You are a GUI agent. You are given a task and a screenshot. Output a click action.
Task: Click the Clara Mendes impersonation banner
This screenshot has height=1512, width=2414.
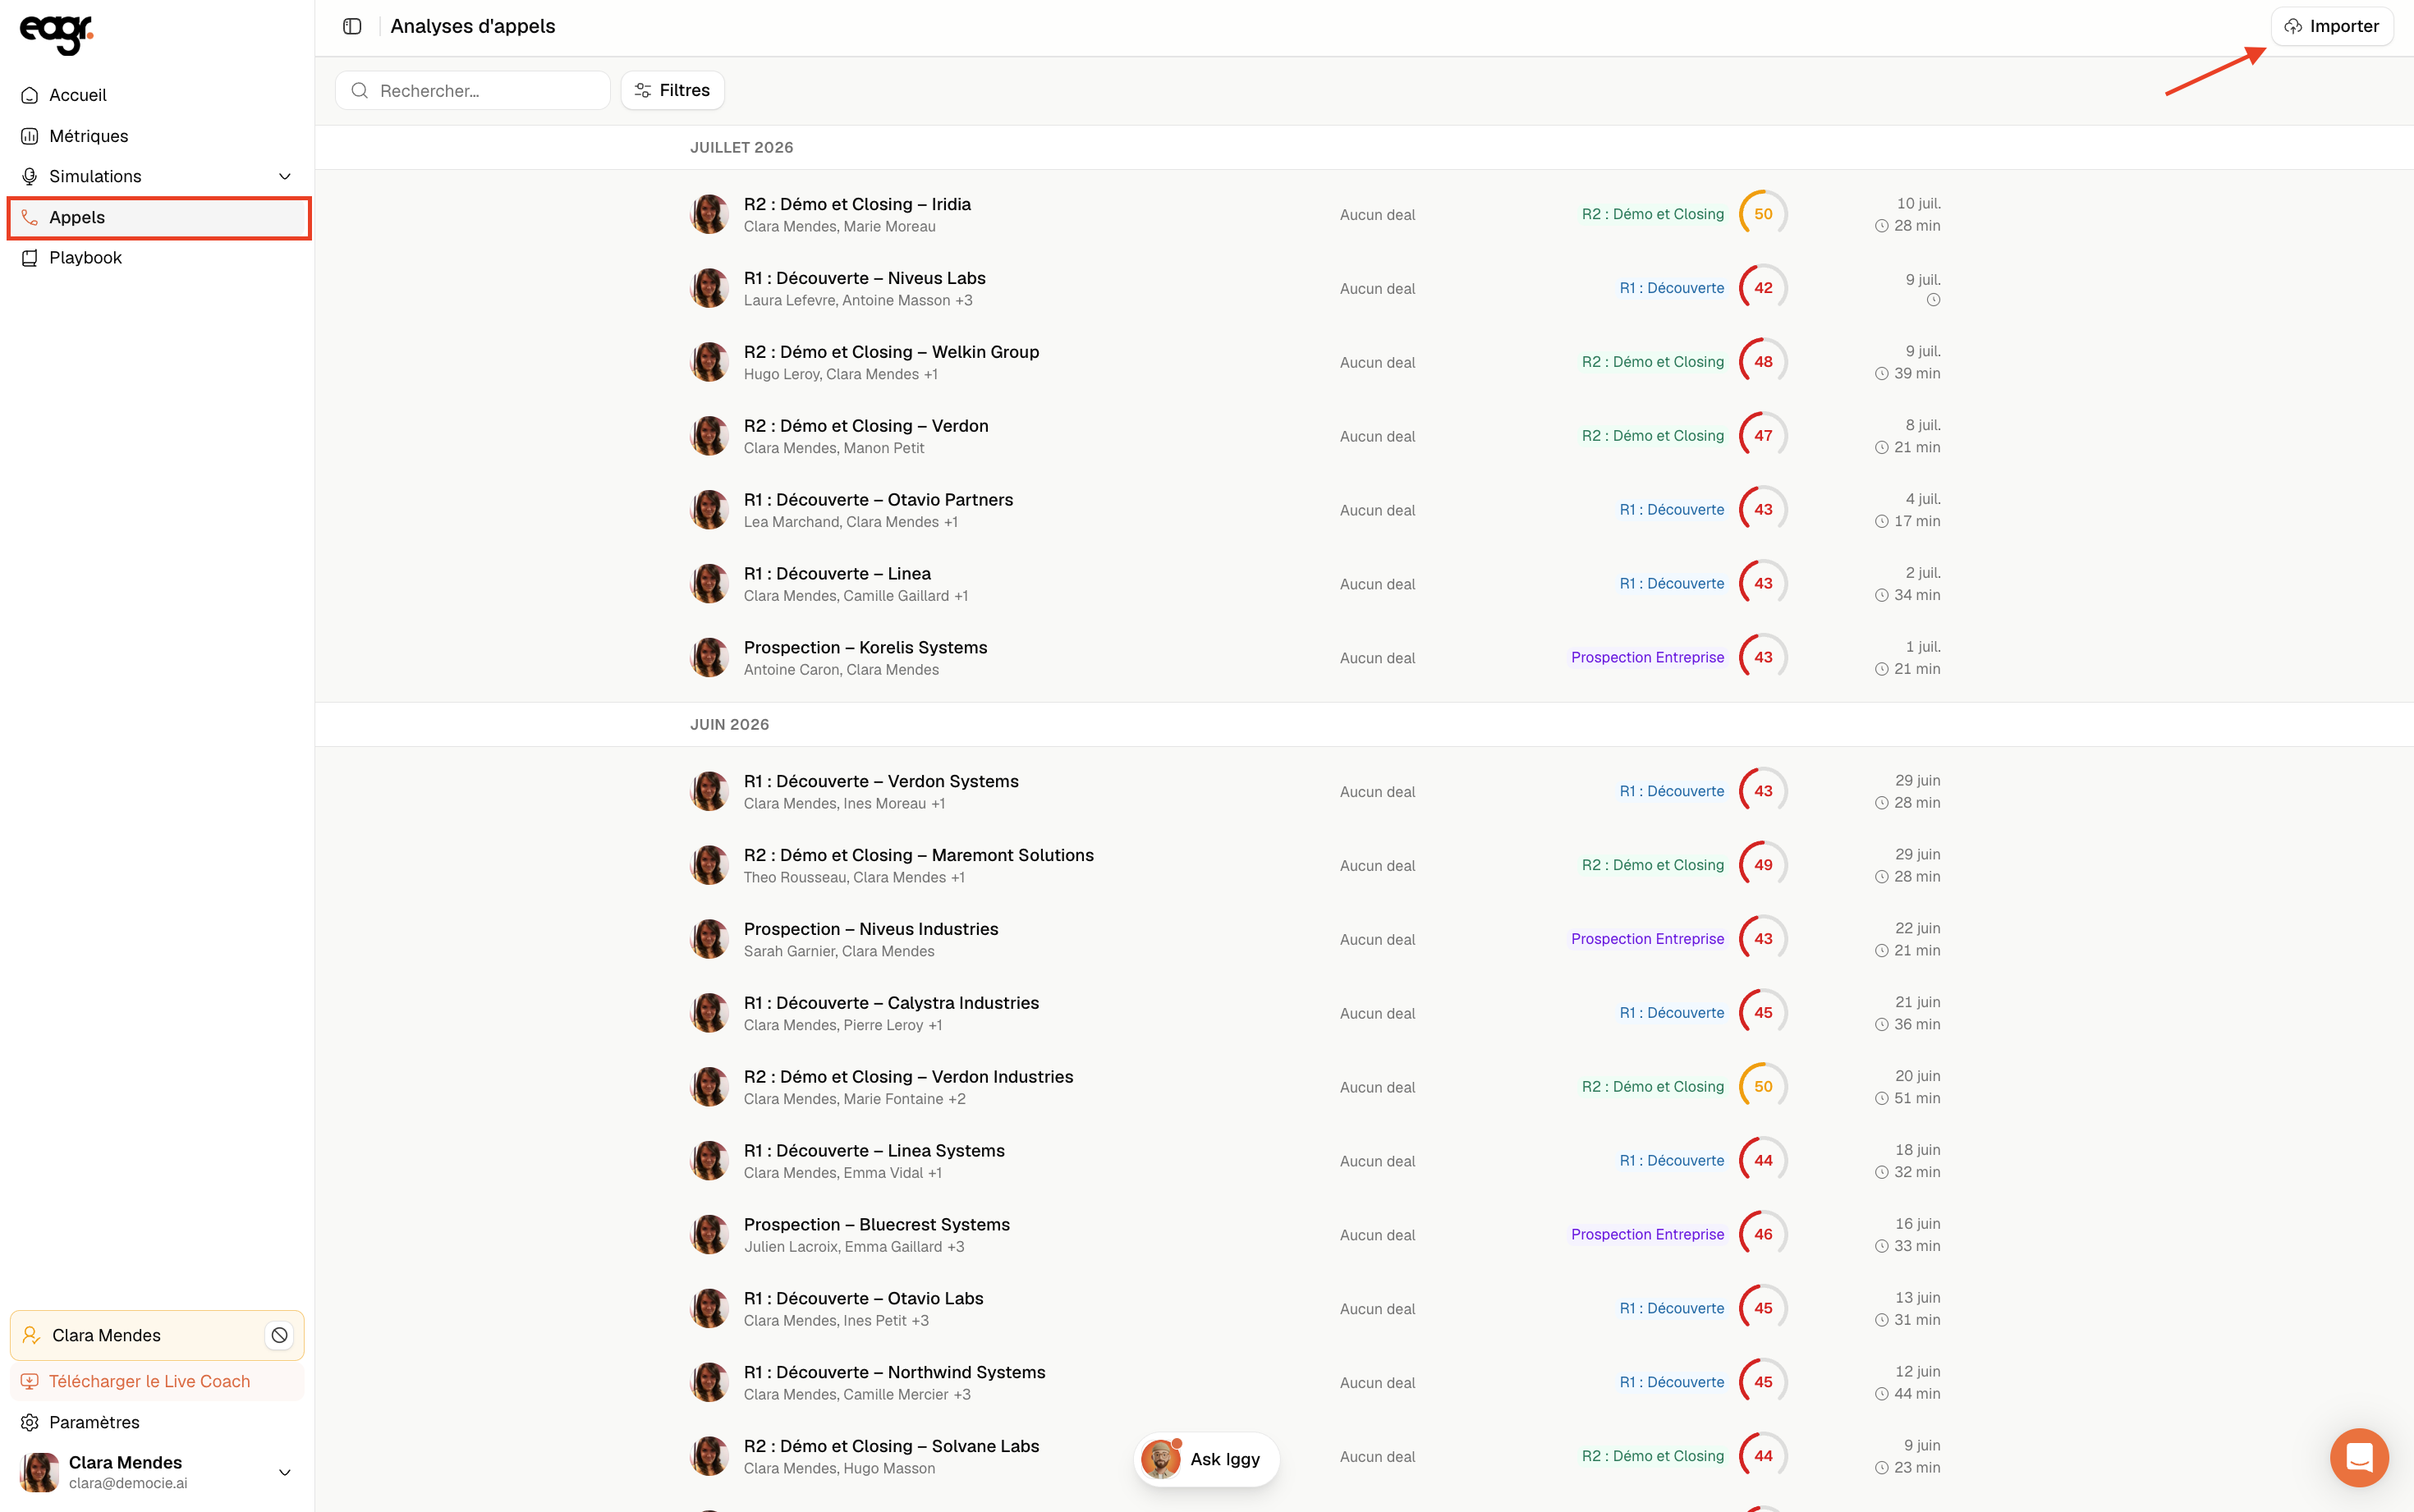click(157, 1335)
